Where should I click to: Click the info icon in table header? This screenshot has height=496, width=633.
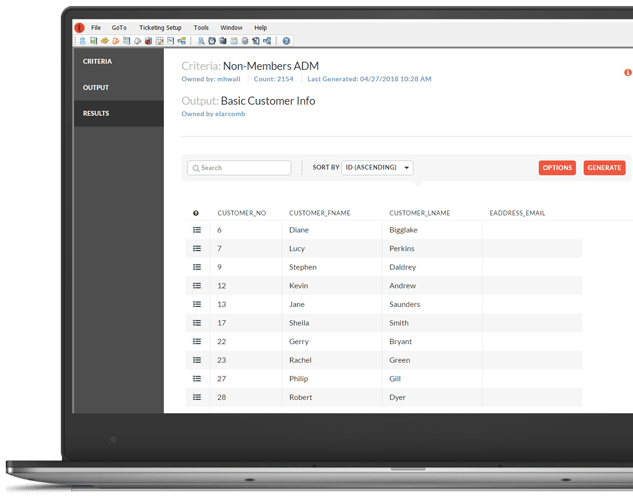pos(196,213)
